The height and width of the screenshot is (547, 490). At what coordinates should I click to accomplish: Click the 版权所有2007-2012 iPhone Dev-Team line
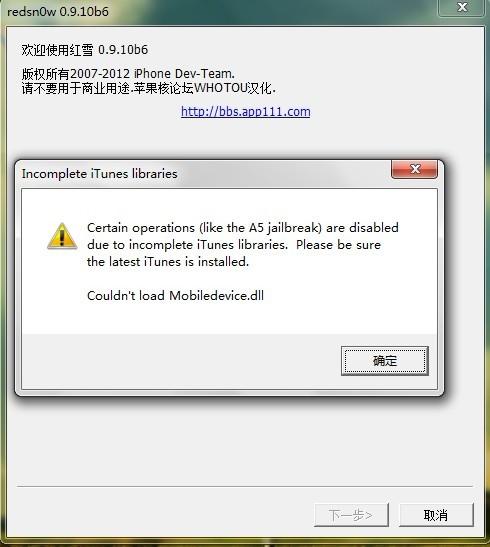coord(128,74)
